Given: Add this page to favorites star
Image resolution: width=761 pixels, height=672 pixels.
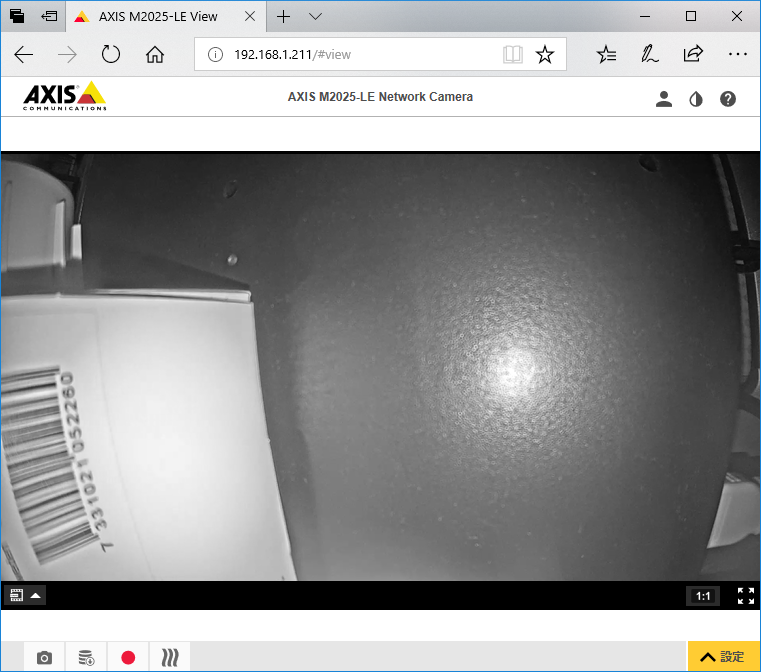Looking at the screenshot, I should point(545,54).
